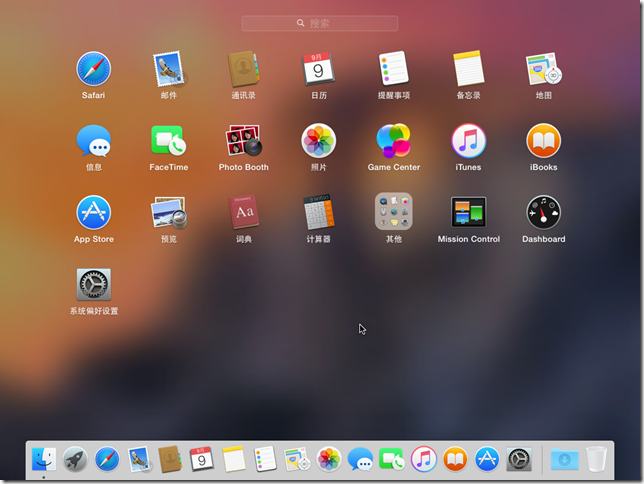Launch 邮件 (Mail) app in Launchpad
The height and width of the screenshot is (484, 644).
(x=169, y=69)
